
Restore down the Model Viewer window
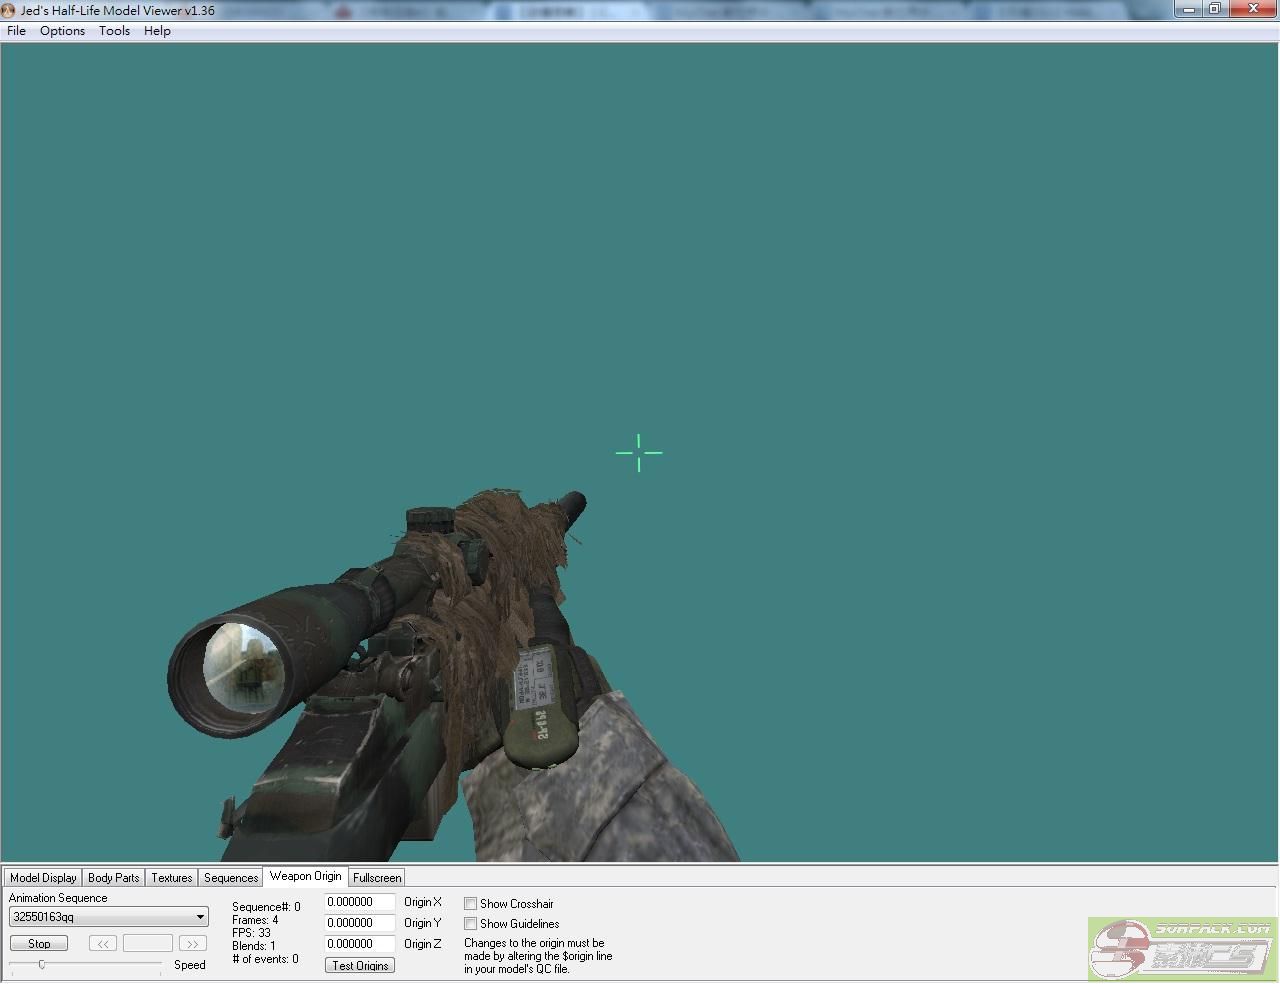coord(1215,9)
